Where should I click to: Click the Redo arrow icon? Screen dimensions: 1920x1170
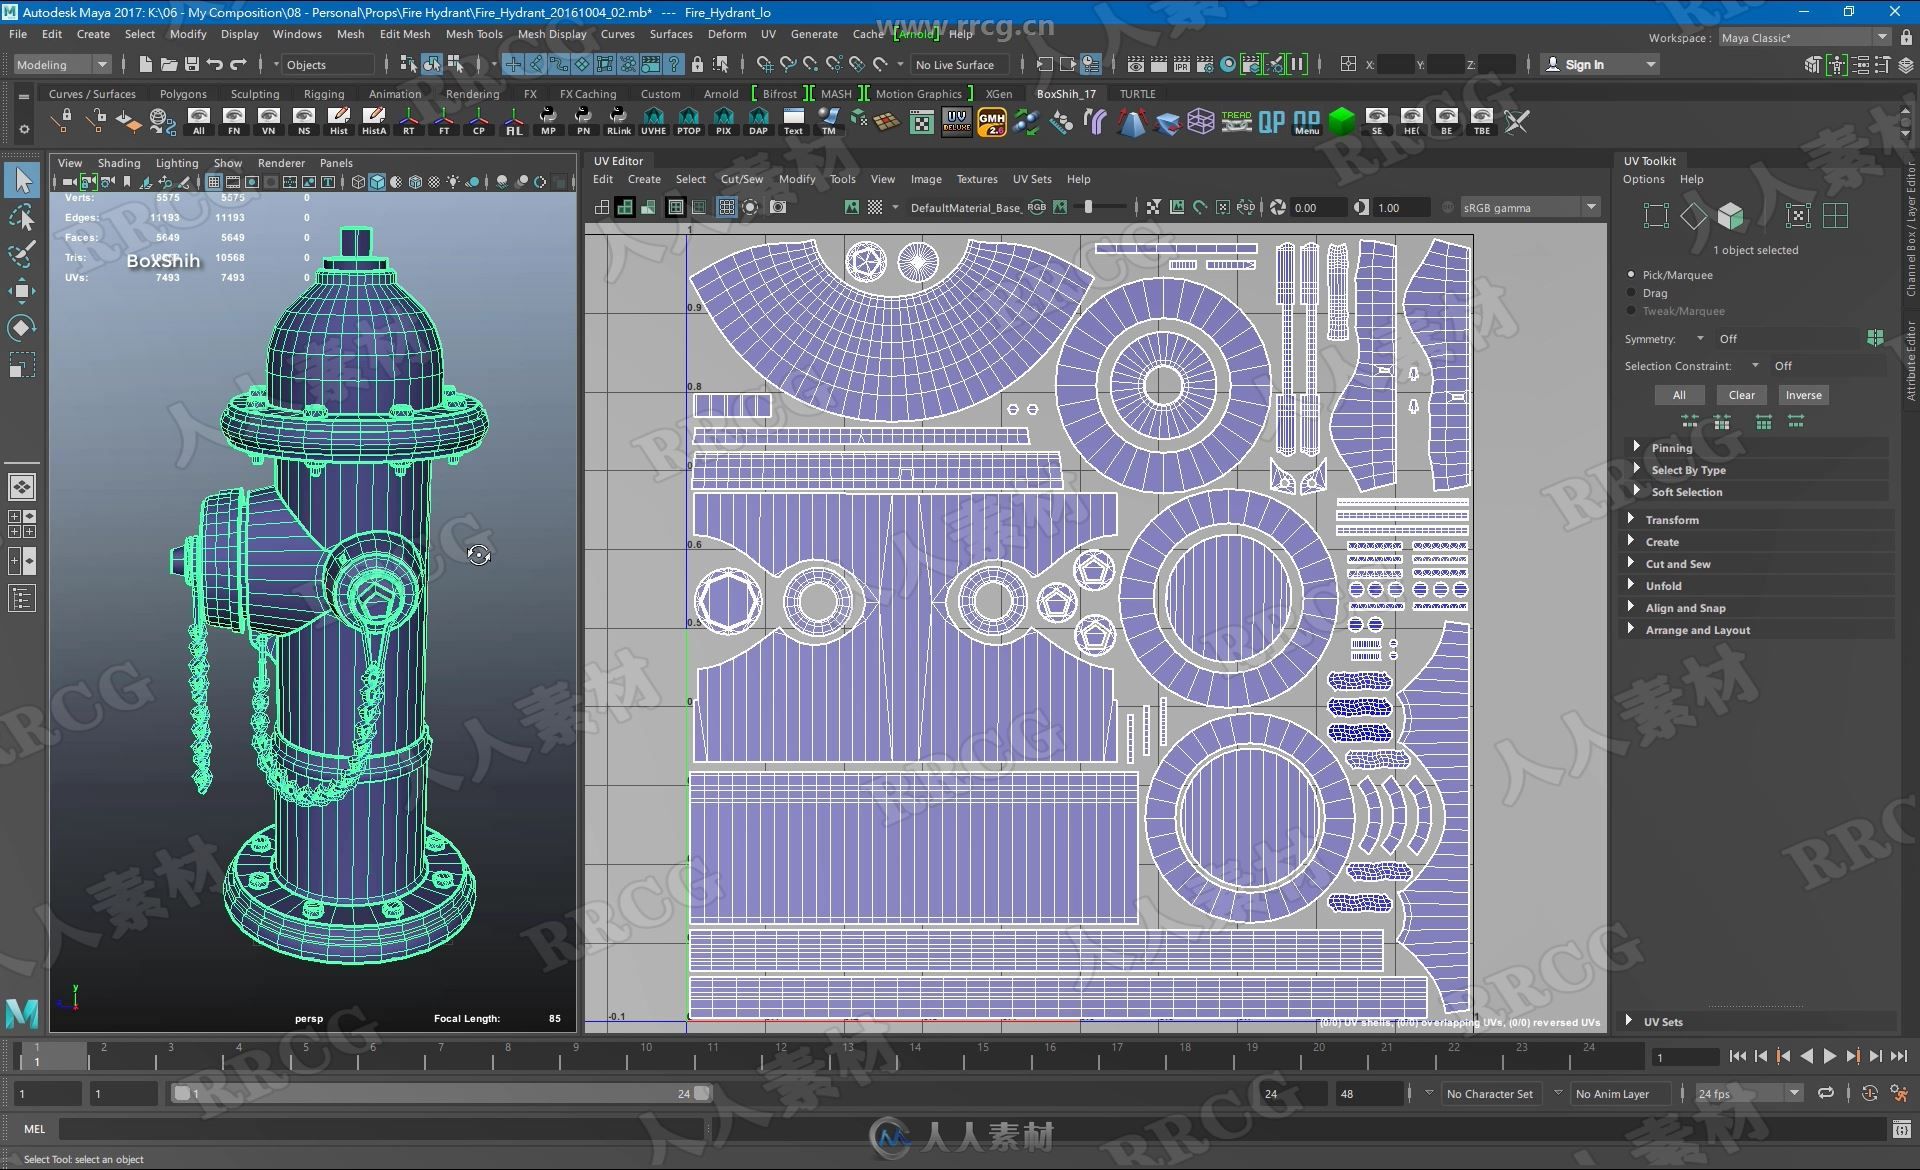(x=238, y=64)
